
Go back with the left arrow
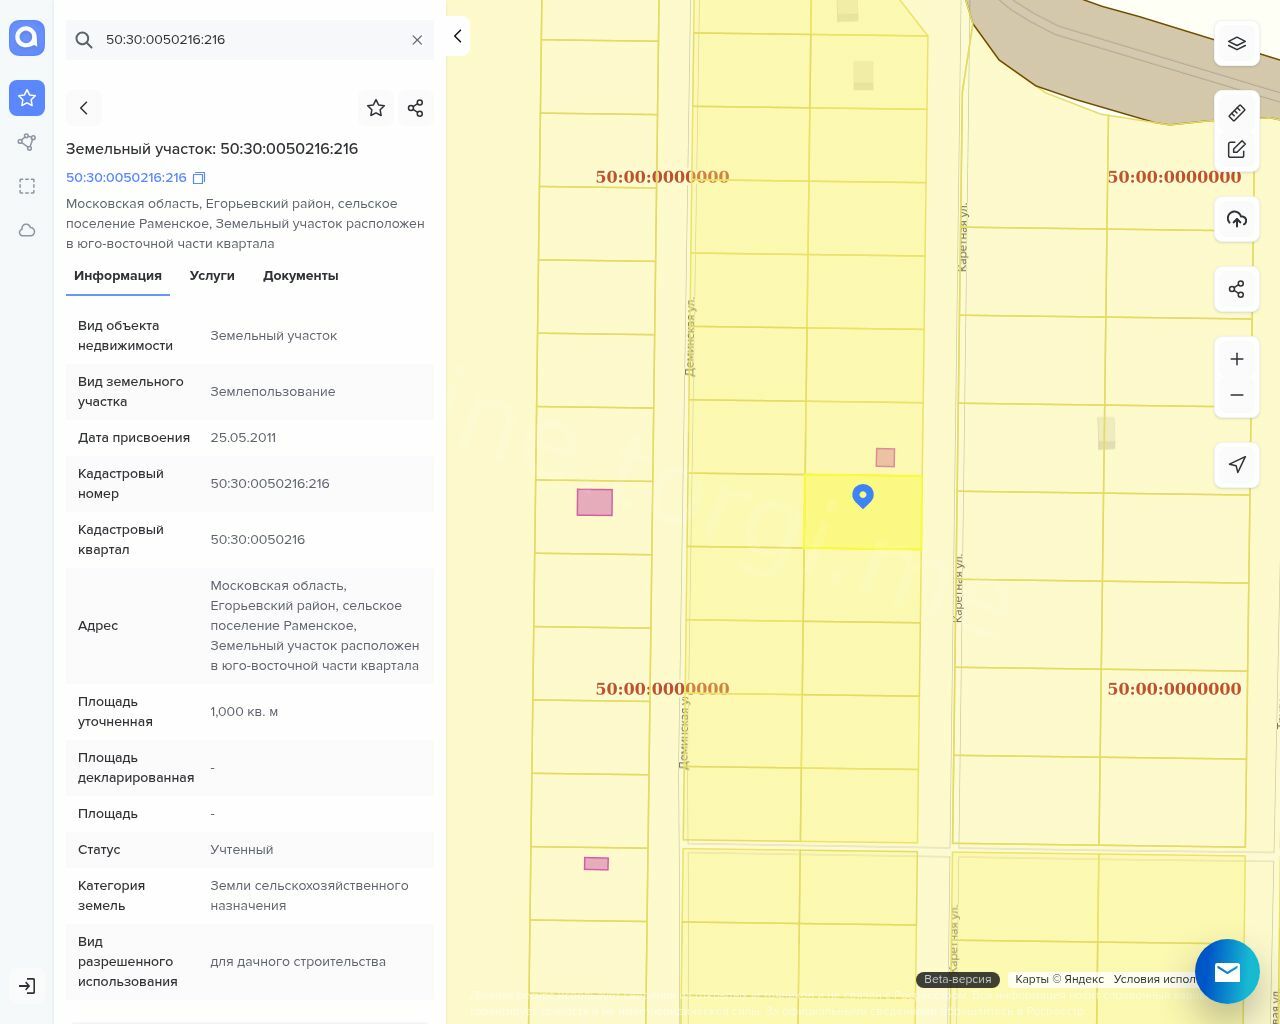84,108
